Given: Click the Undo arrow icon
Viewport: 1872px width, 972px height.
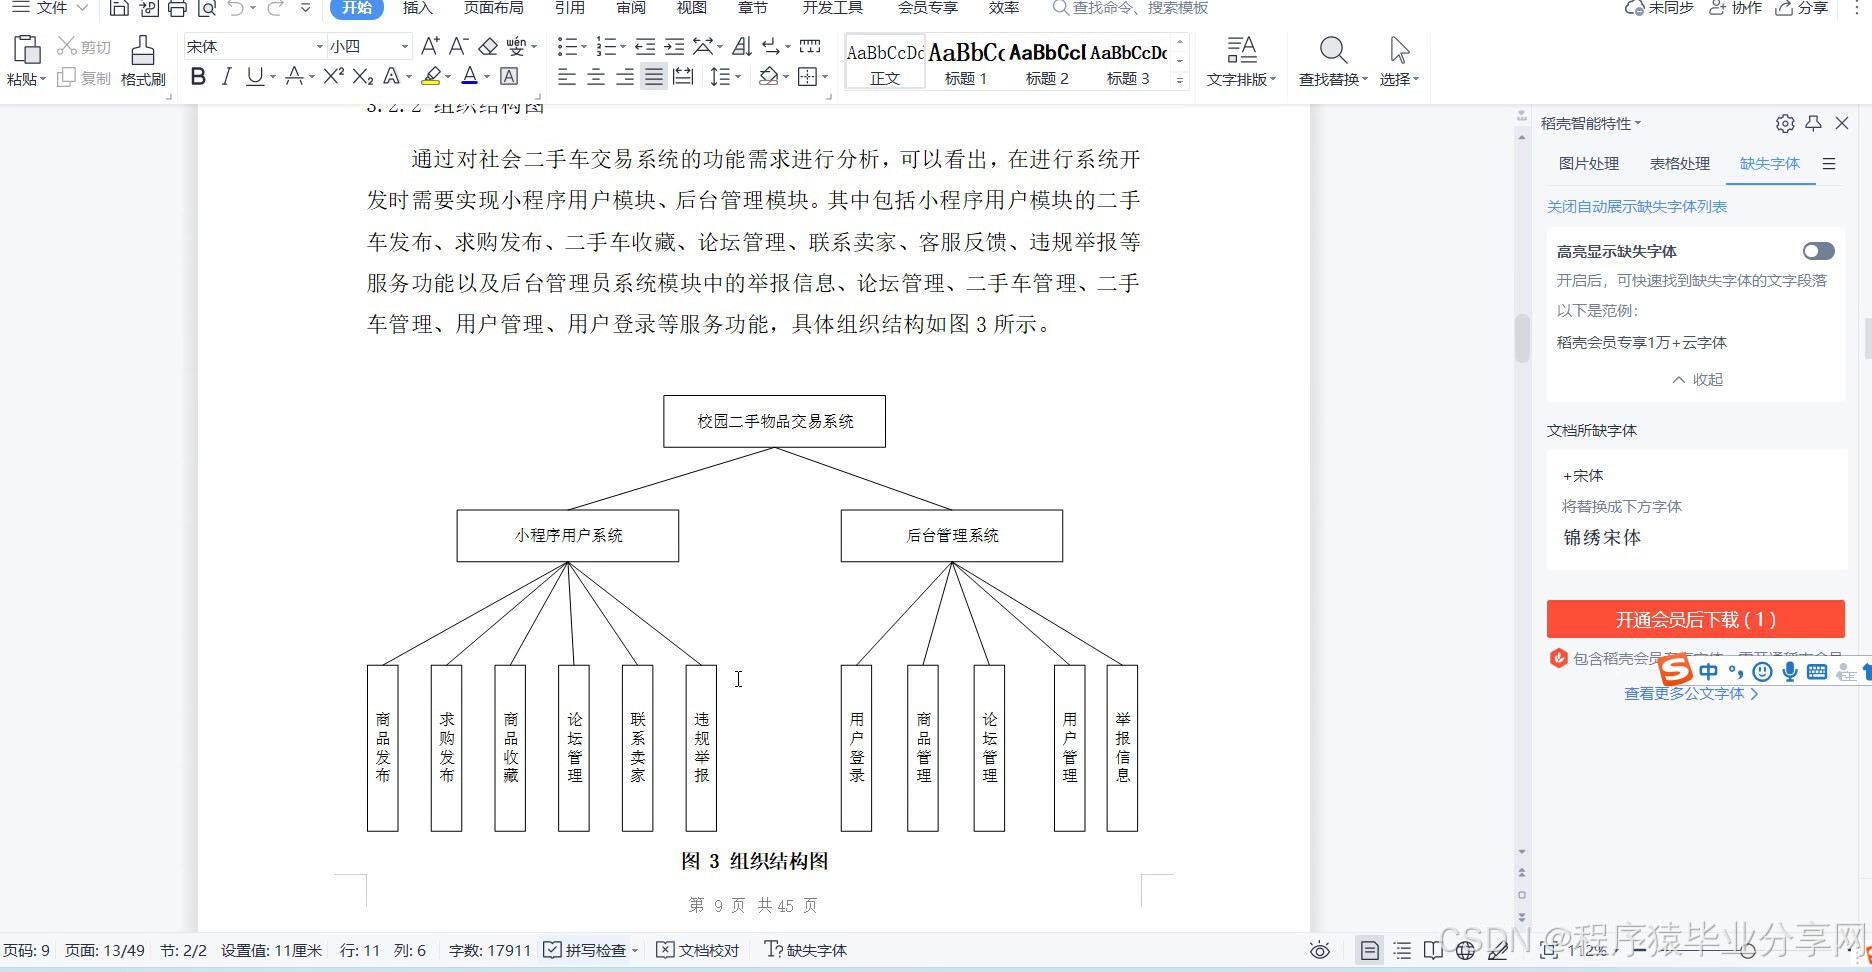Looking at the screenshot, I should pyautogui.click(x=236, y=8).
